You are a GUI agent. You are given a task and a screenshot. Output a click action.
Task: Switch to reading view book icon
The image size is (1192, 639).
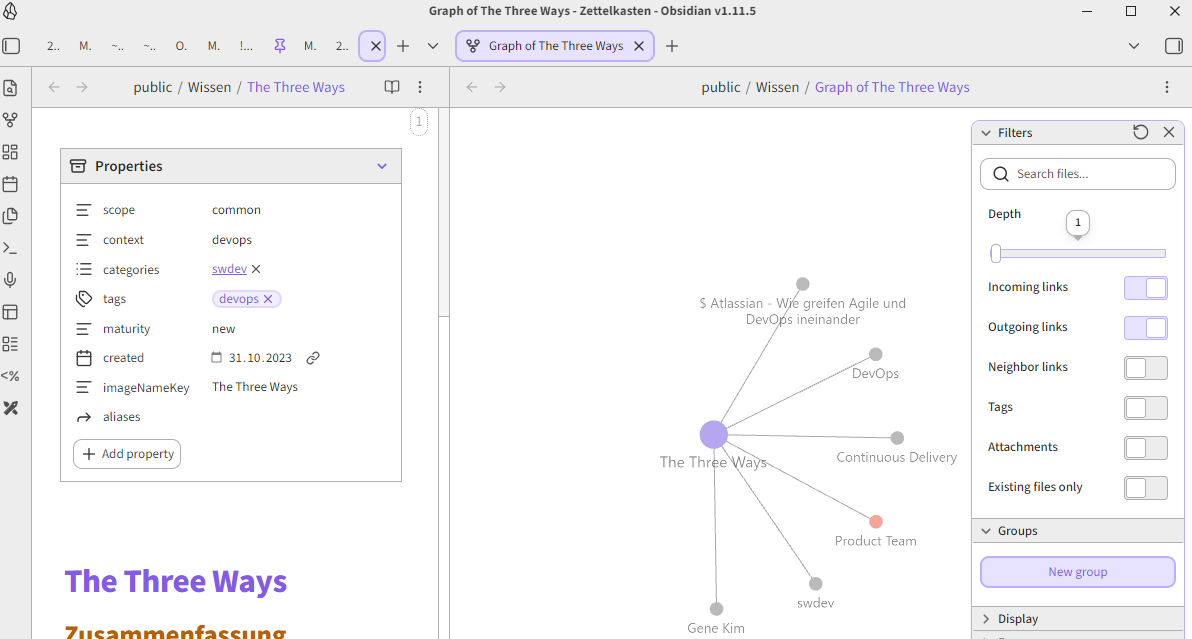[392, 87]
